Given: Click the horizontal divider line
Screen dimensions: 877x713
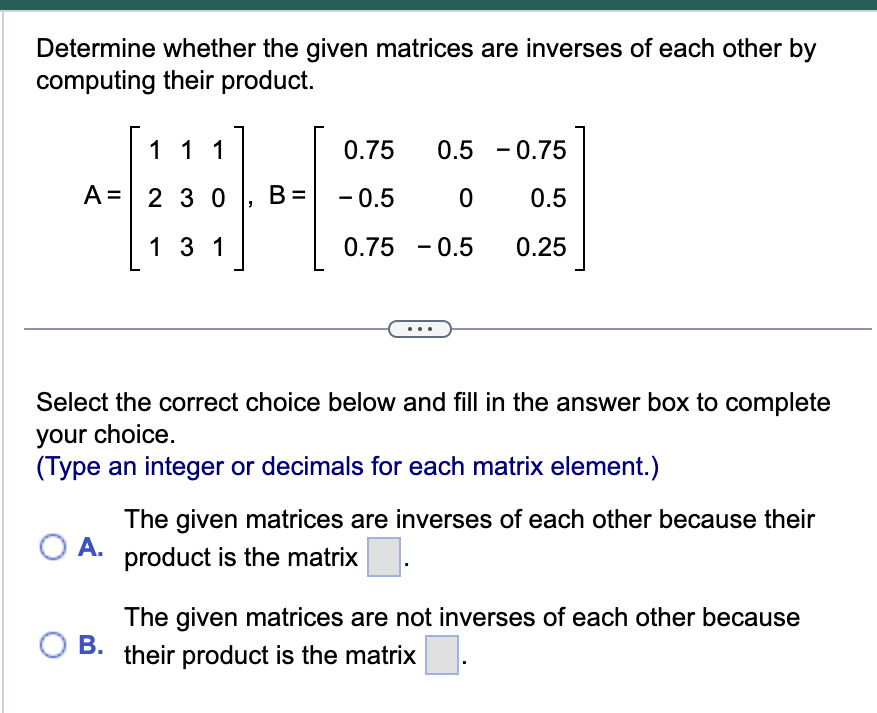Looking at the screenshot, I should (x=200, y=327).
